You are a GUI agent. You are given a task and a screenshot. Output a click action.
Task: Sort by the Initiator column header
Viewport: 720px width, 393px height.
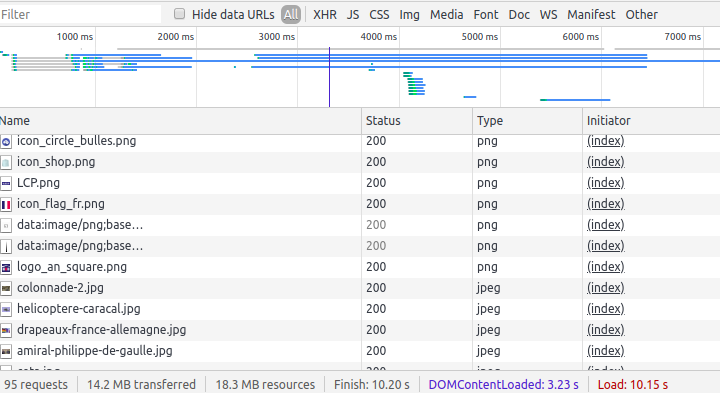pyautogui.click(x=652, y=121)
